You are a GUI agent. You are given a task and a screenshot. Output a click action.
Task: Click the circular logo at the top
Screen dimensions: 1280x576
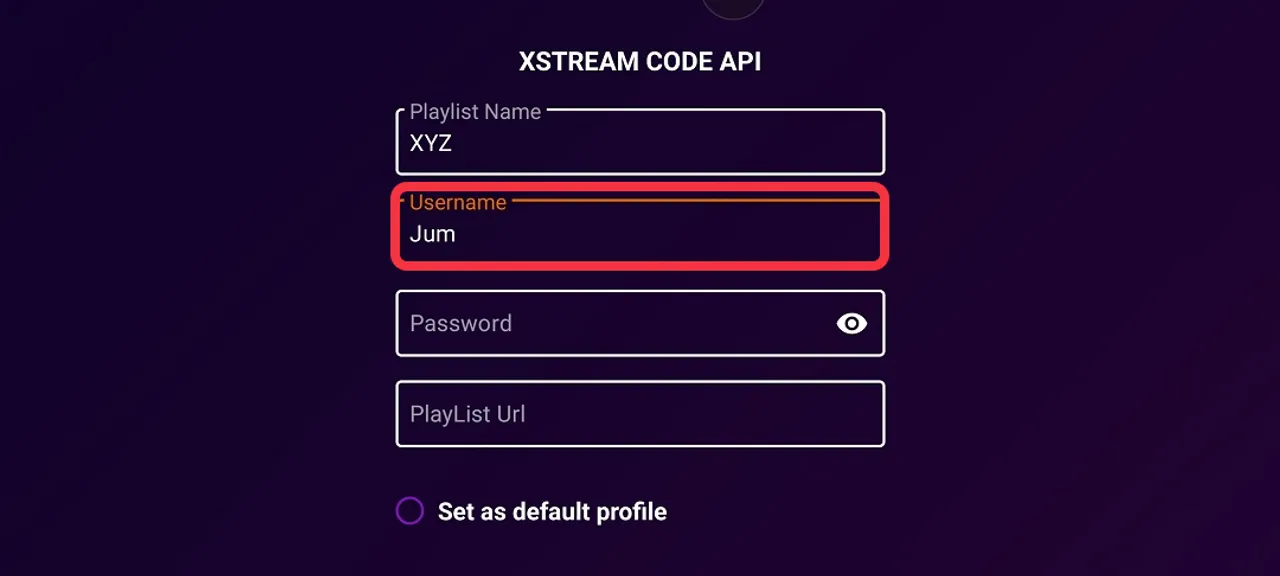click(x=733, y=5)
